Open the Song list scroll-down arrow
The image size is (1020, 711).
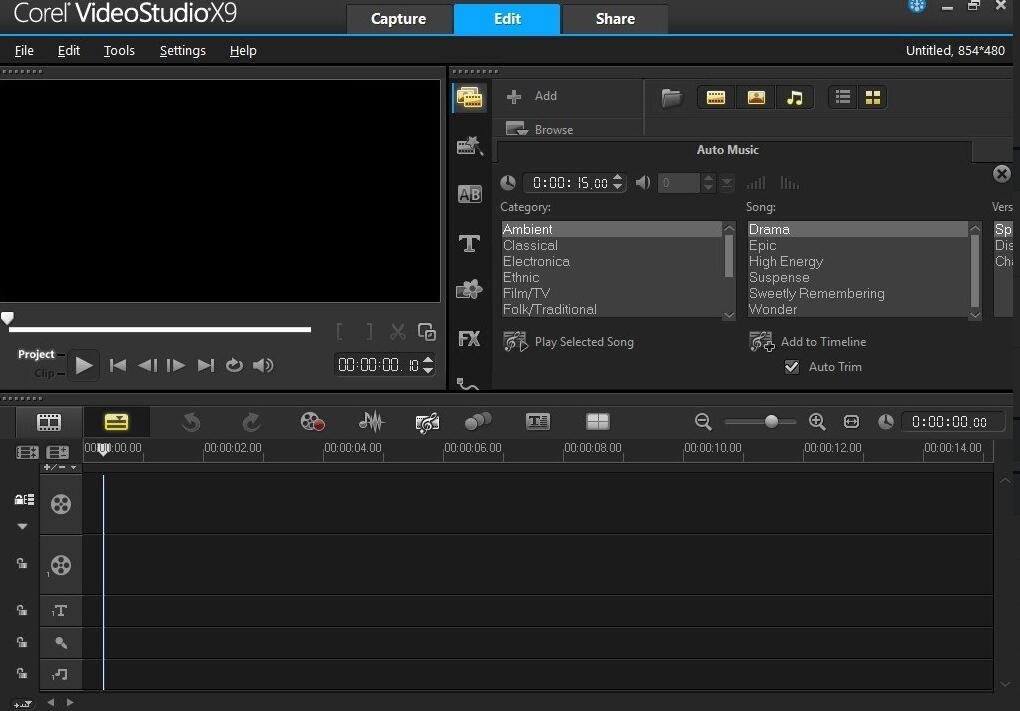[975, 313]
